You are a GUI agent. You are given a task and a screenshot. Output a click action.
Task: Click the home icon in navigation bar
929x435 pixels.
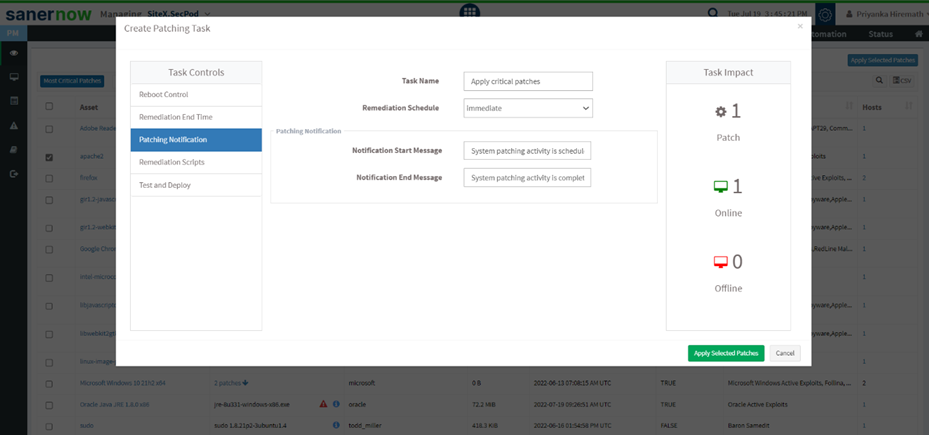[918, 34]
